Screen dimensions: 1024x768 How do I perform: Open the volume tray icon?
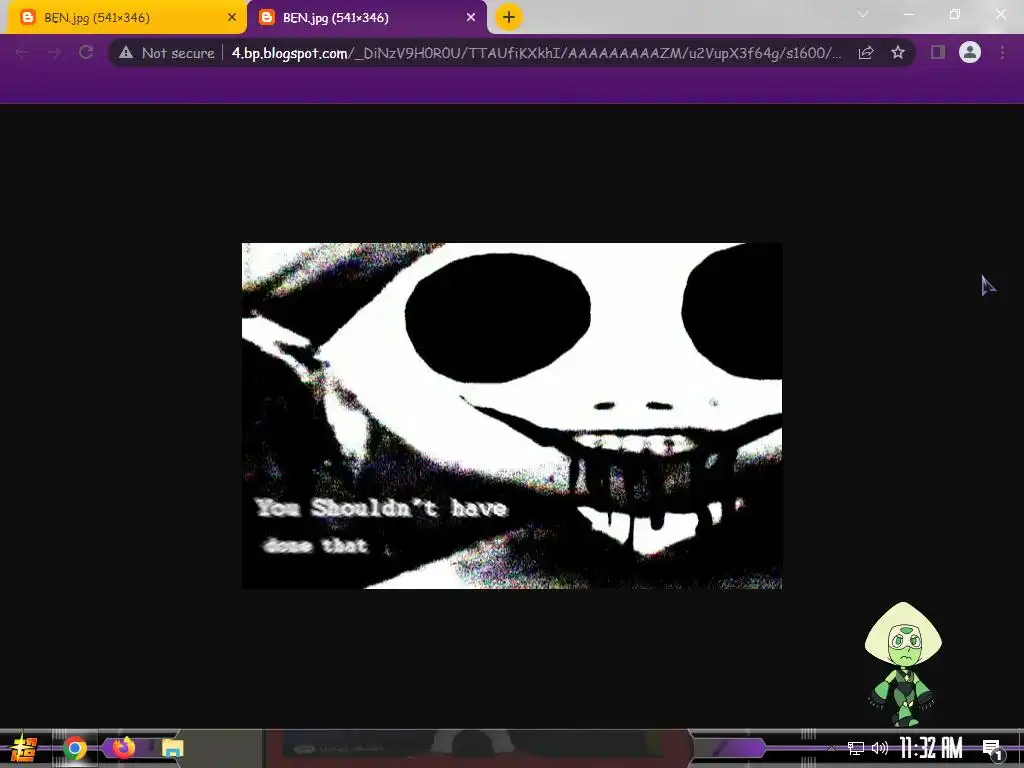tap(880, 748)
